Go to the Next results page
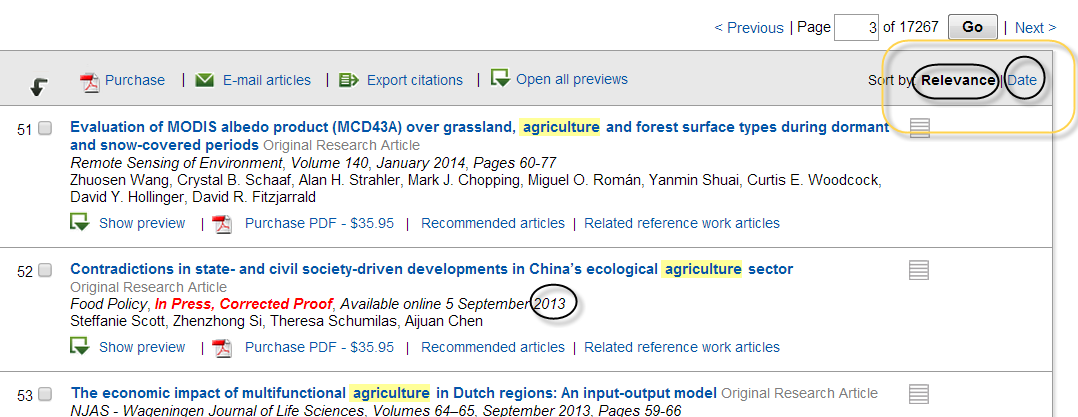The width and height of the screenshot is (1078, 417). click(1035, 28)
